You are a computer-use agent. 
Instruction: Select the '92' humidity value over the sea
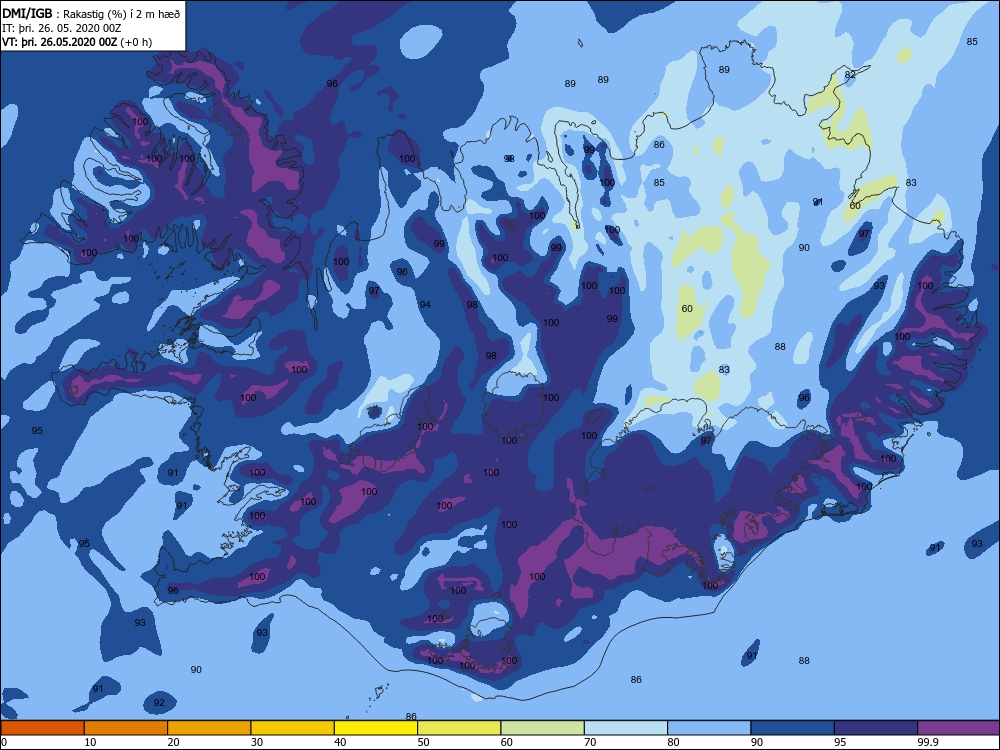coord(159,703)
